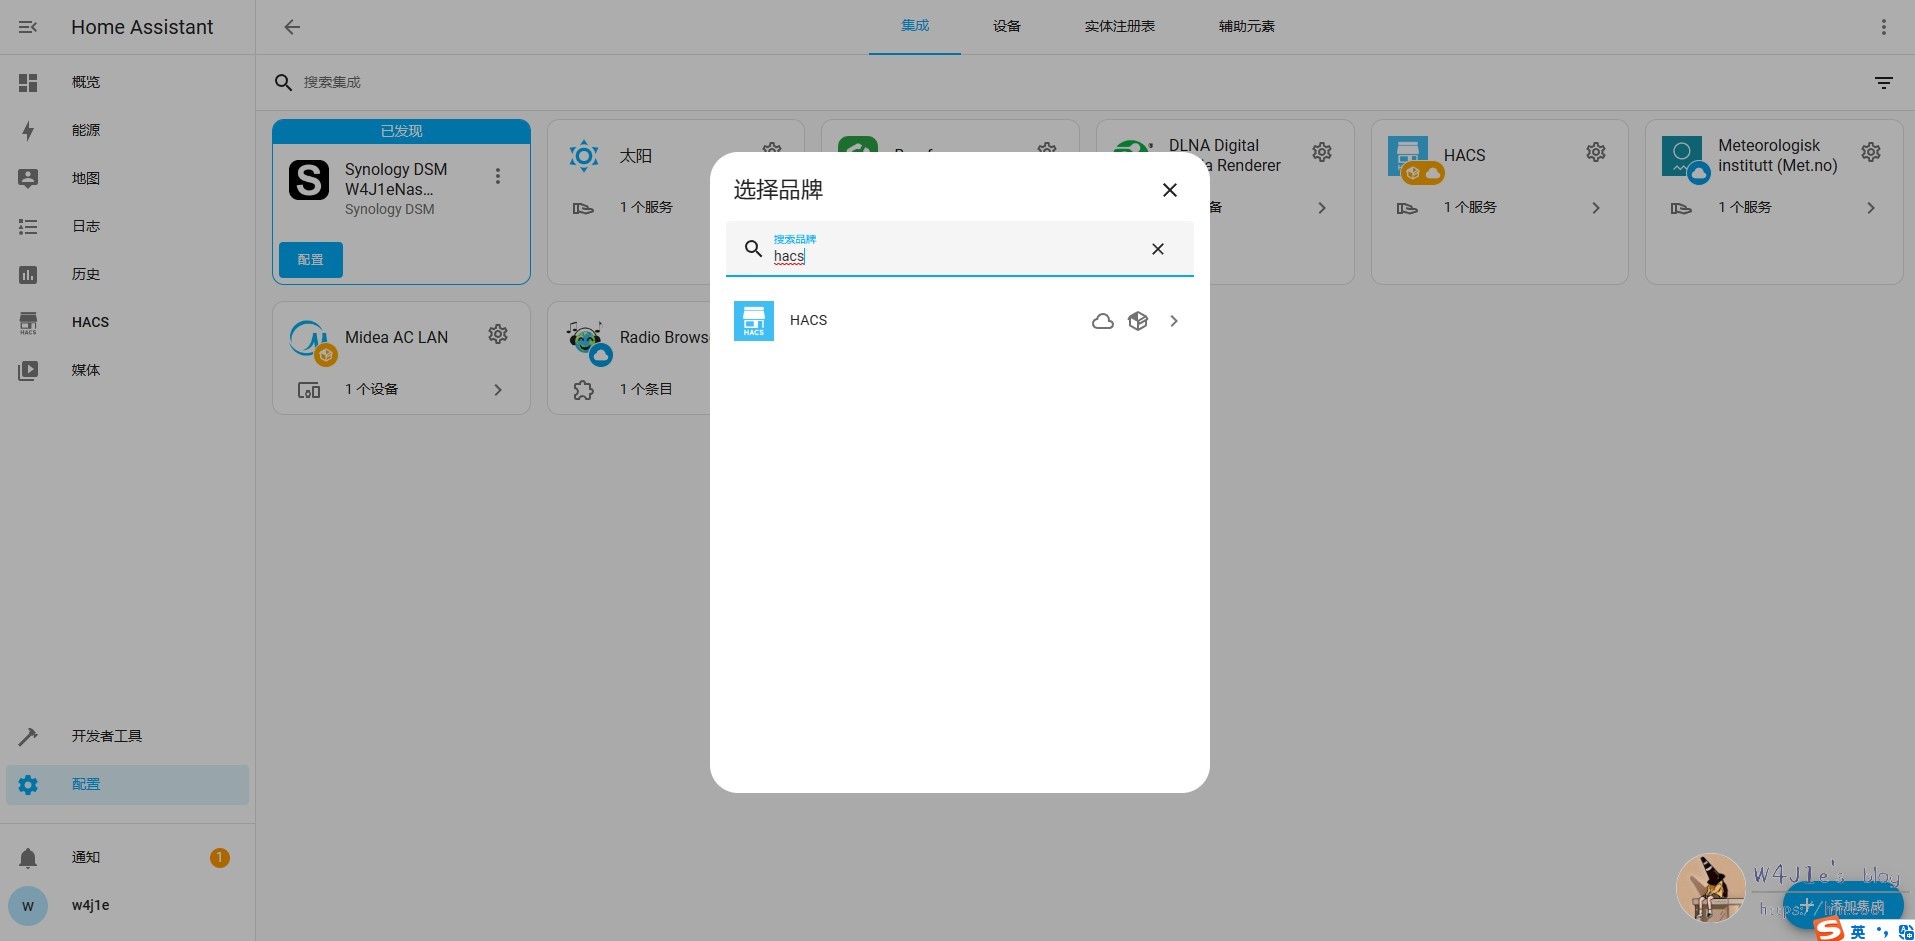
Task: Click the filter icon for integrations
Action: pos(1883,83)
